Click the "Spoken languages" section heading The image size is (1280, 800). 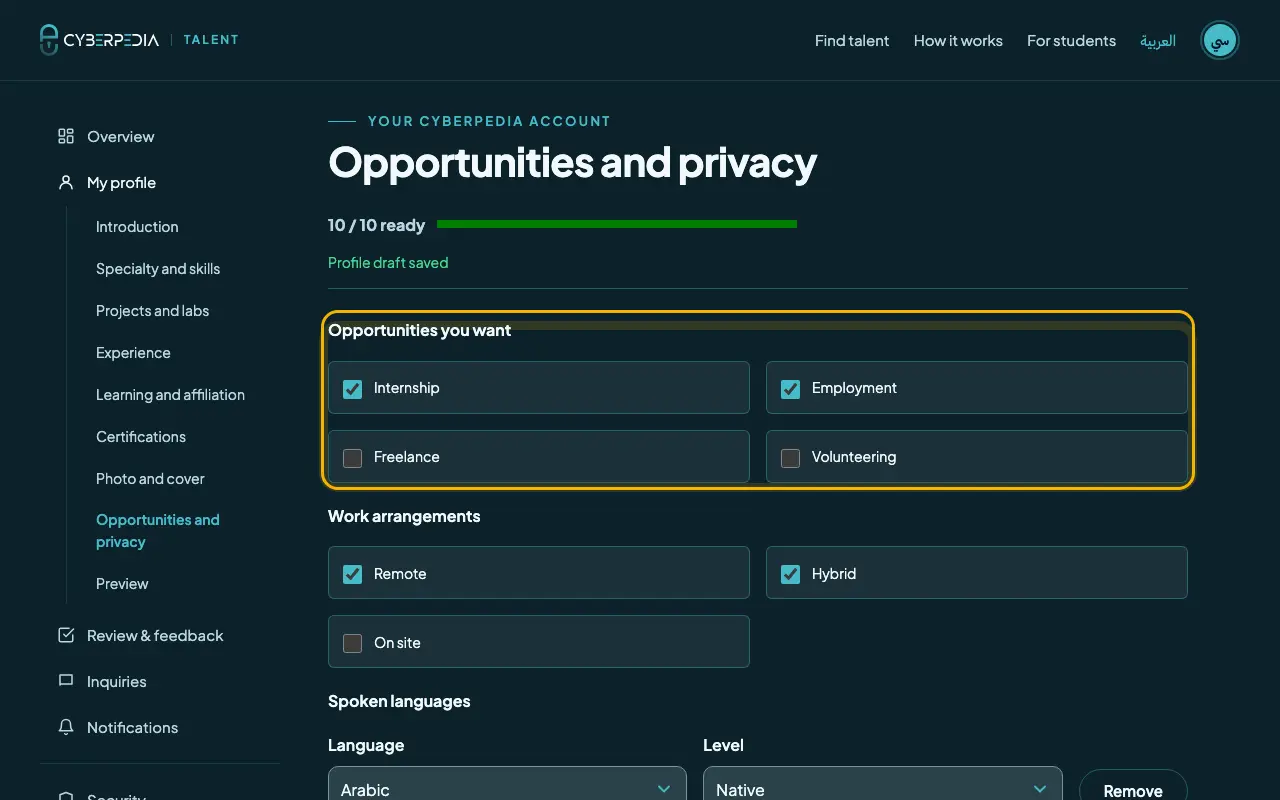point(399,701)
